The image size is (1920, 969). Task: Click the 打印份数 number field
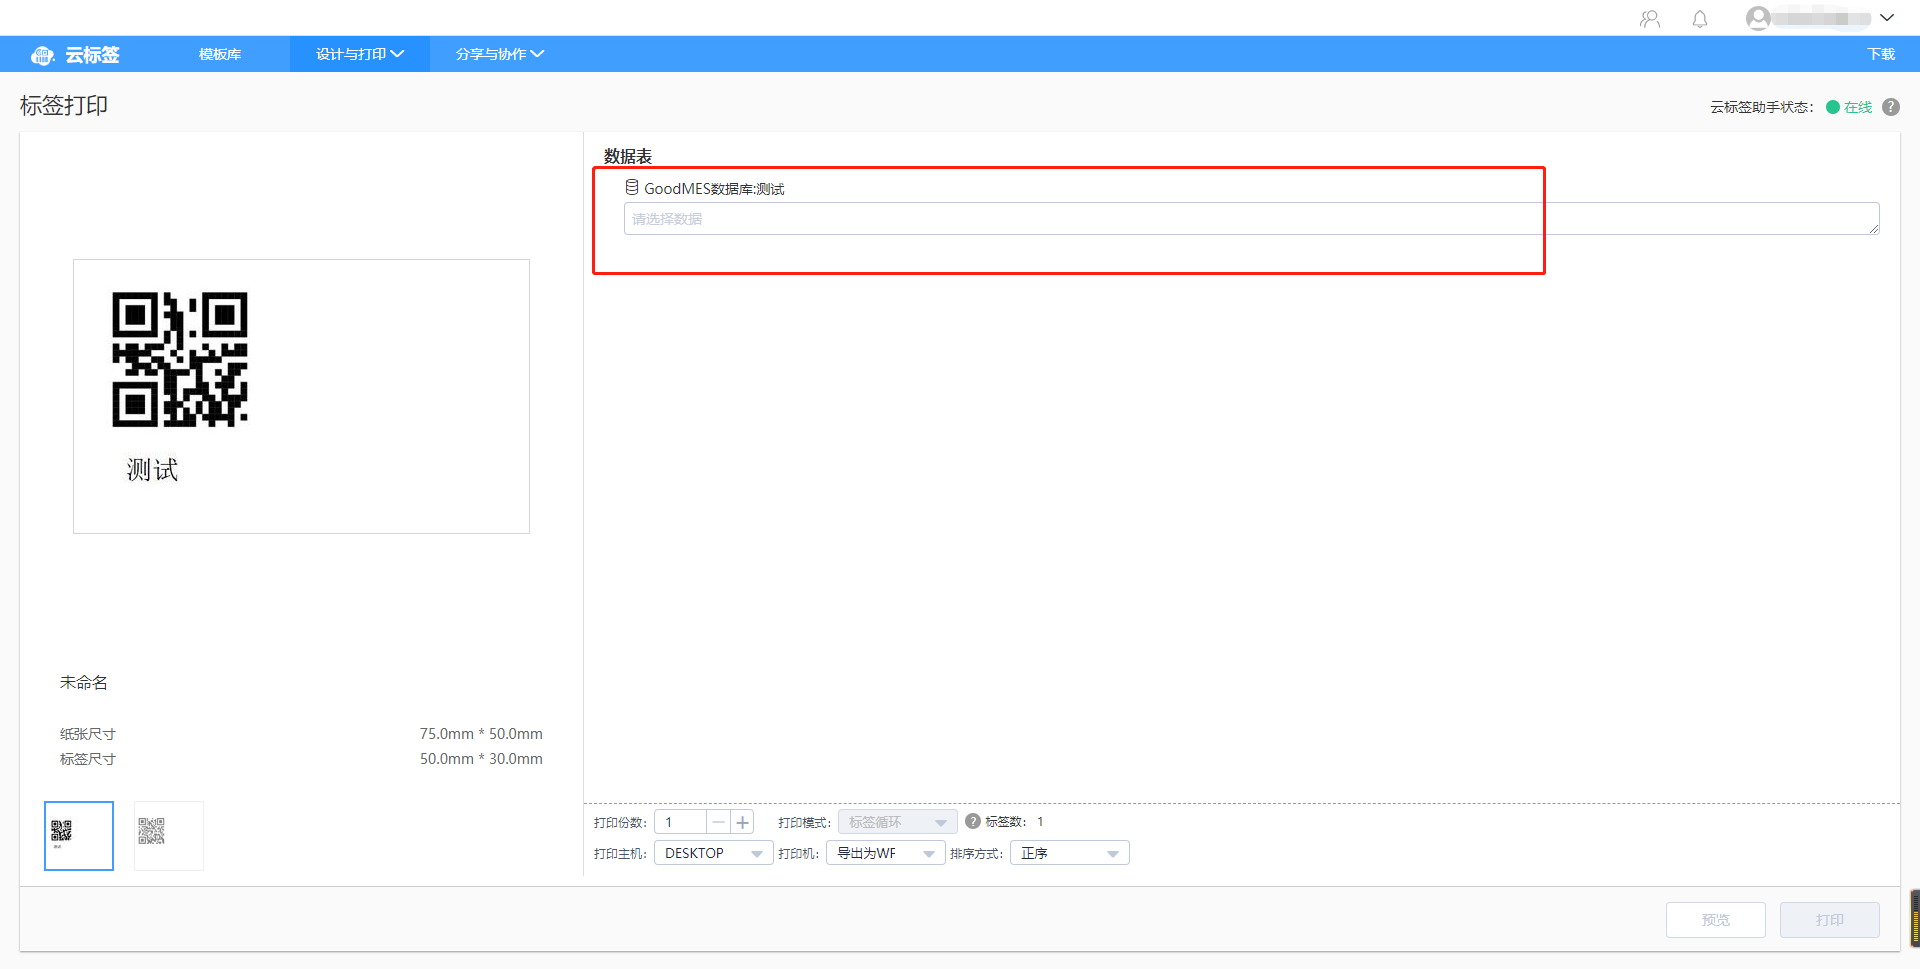coord(680,822)
